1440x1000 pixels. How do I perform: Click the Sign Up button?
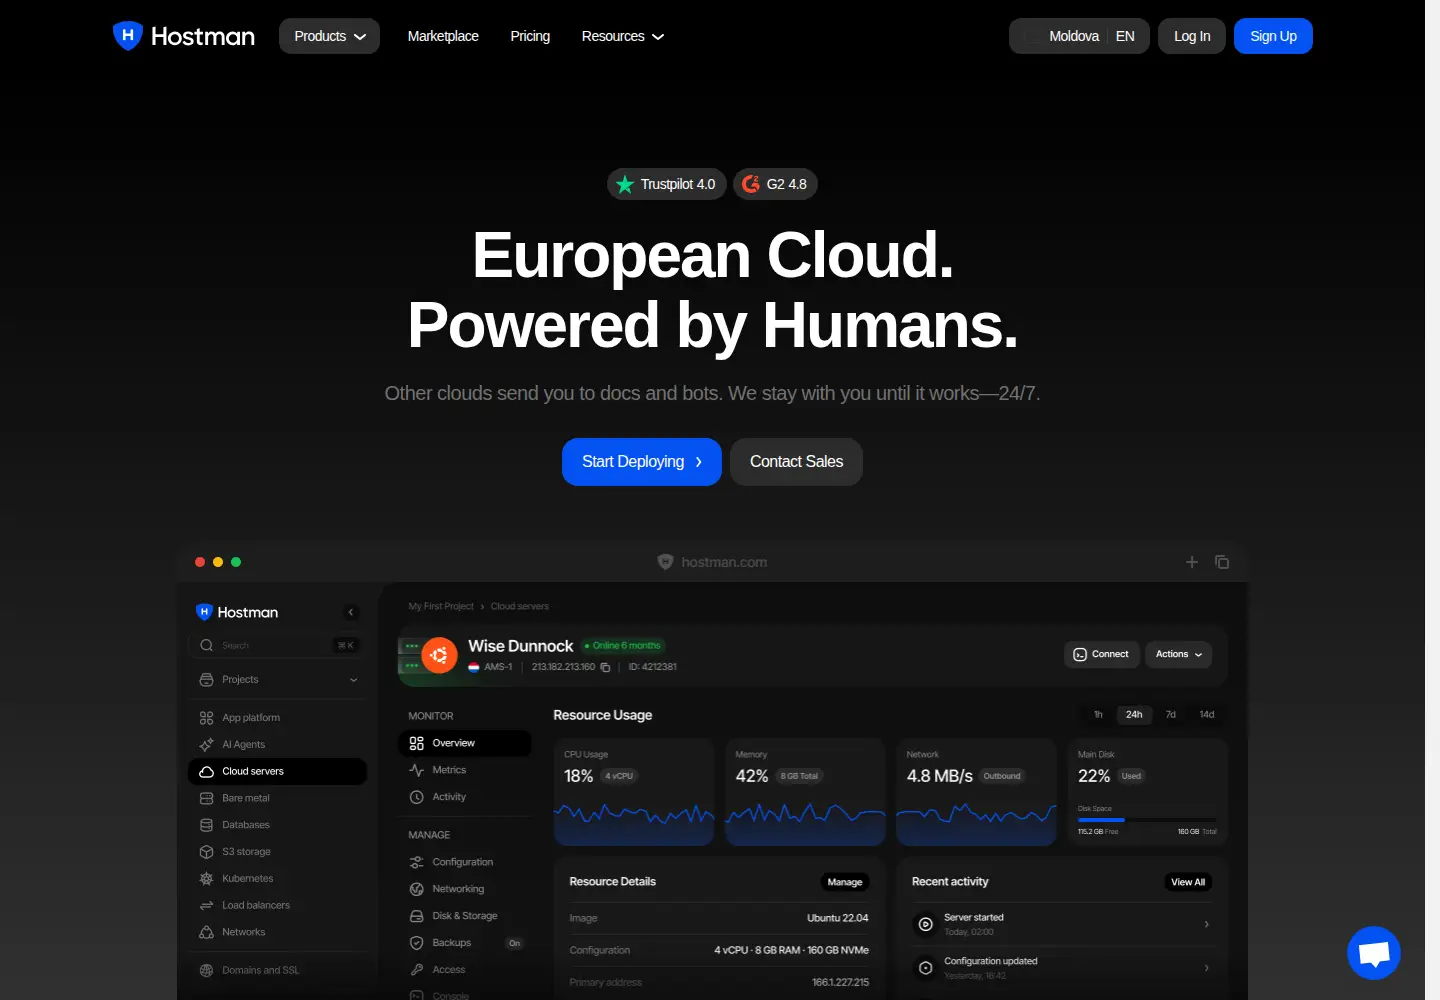coord(1273,36)
